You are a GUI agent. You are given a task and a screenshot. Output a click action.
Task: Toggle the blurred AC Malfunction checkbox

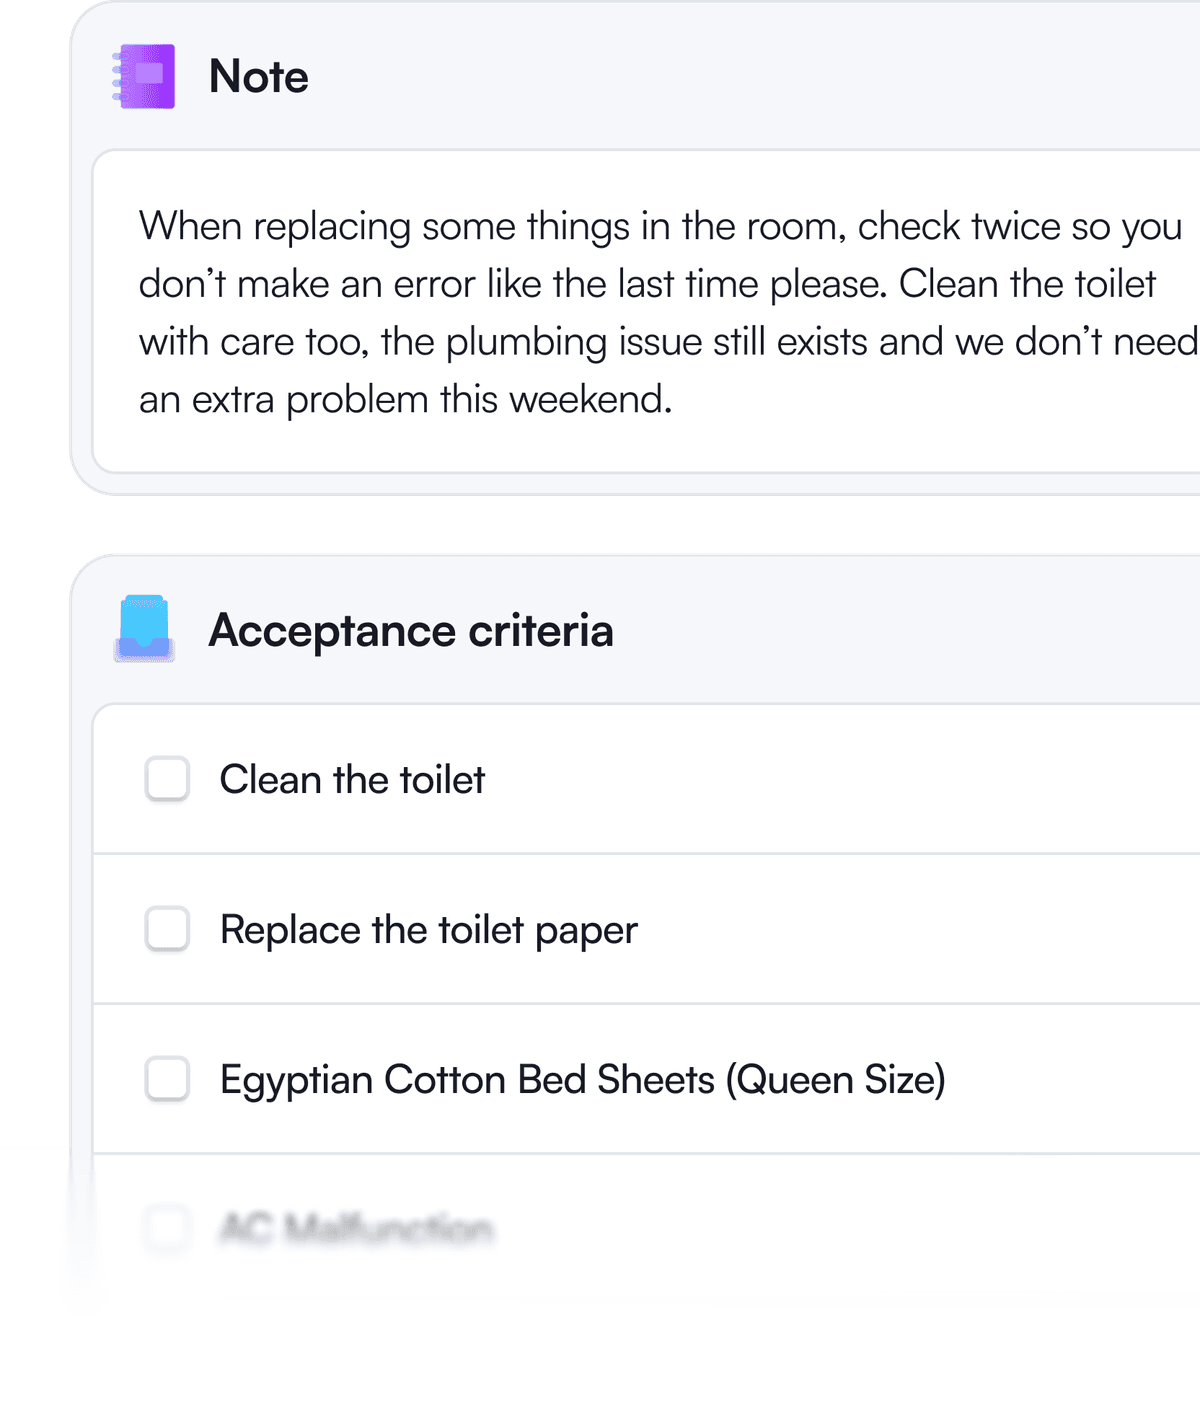click(167, 1227)
